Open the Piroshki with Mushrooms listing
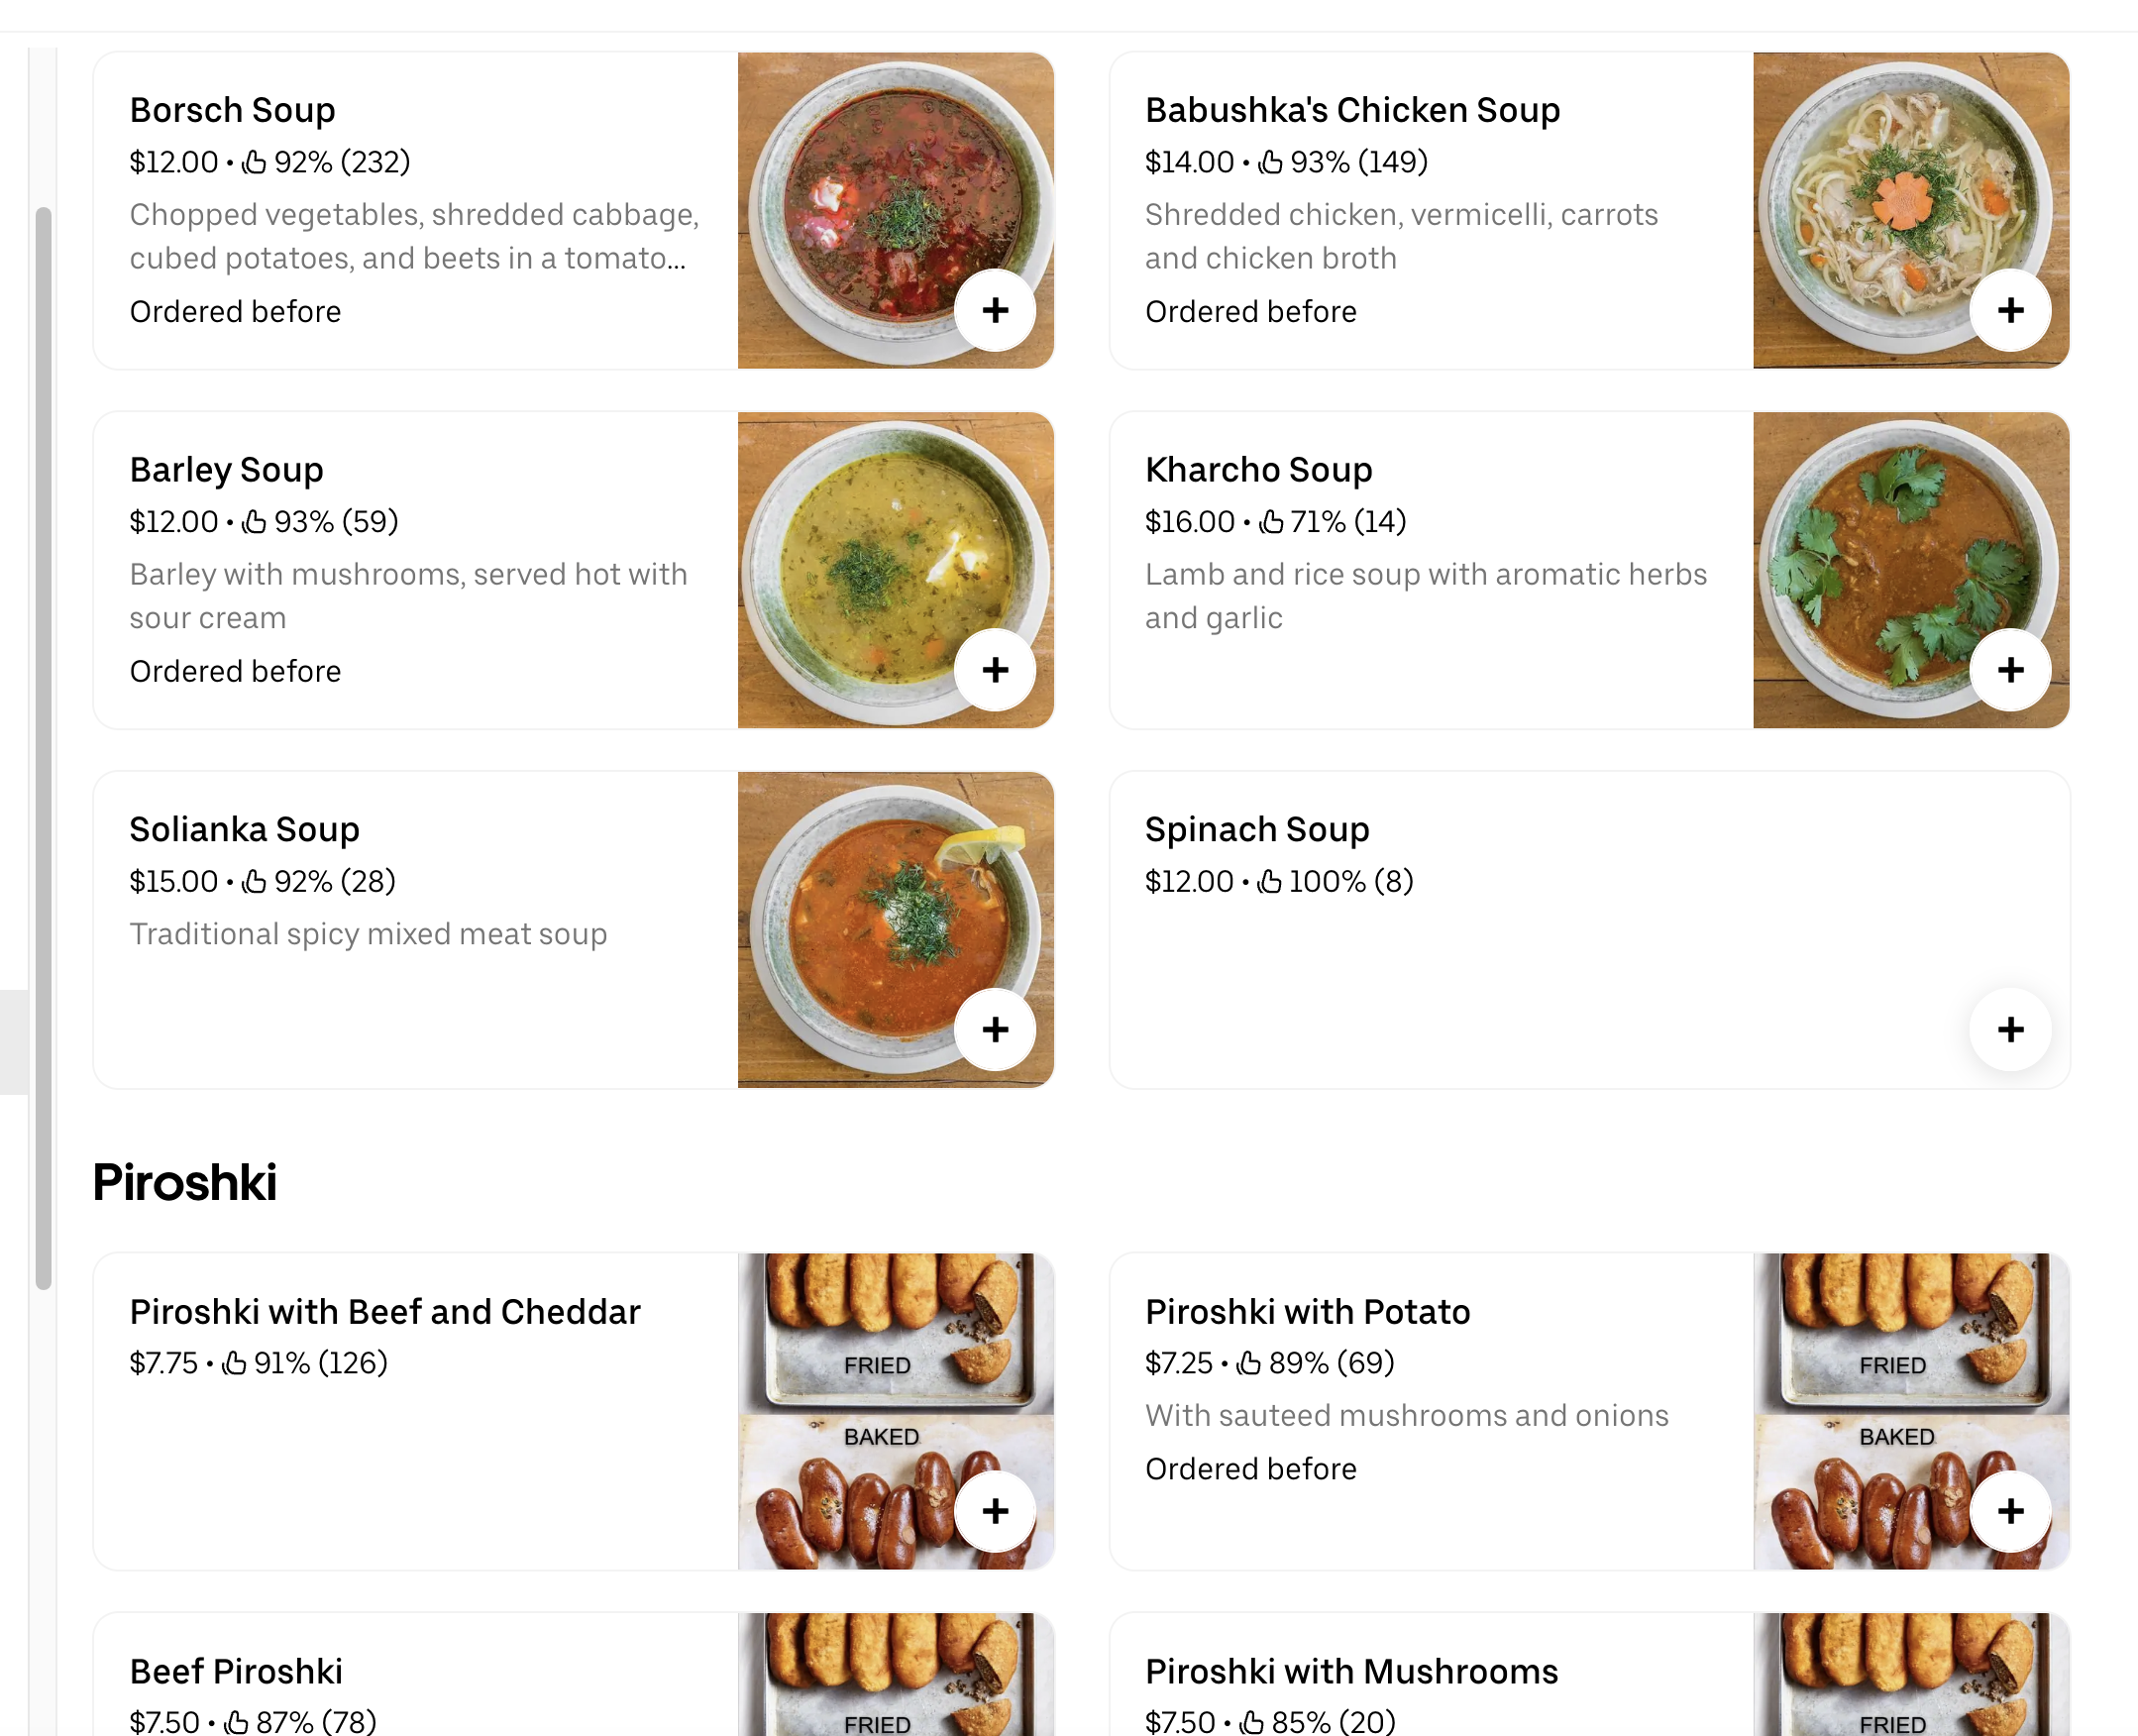 (1352, 1671)
